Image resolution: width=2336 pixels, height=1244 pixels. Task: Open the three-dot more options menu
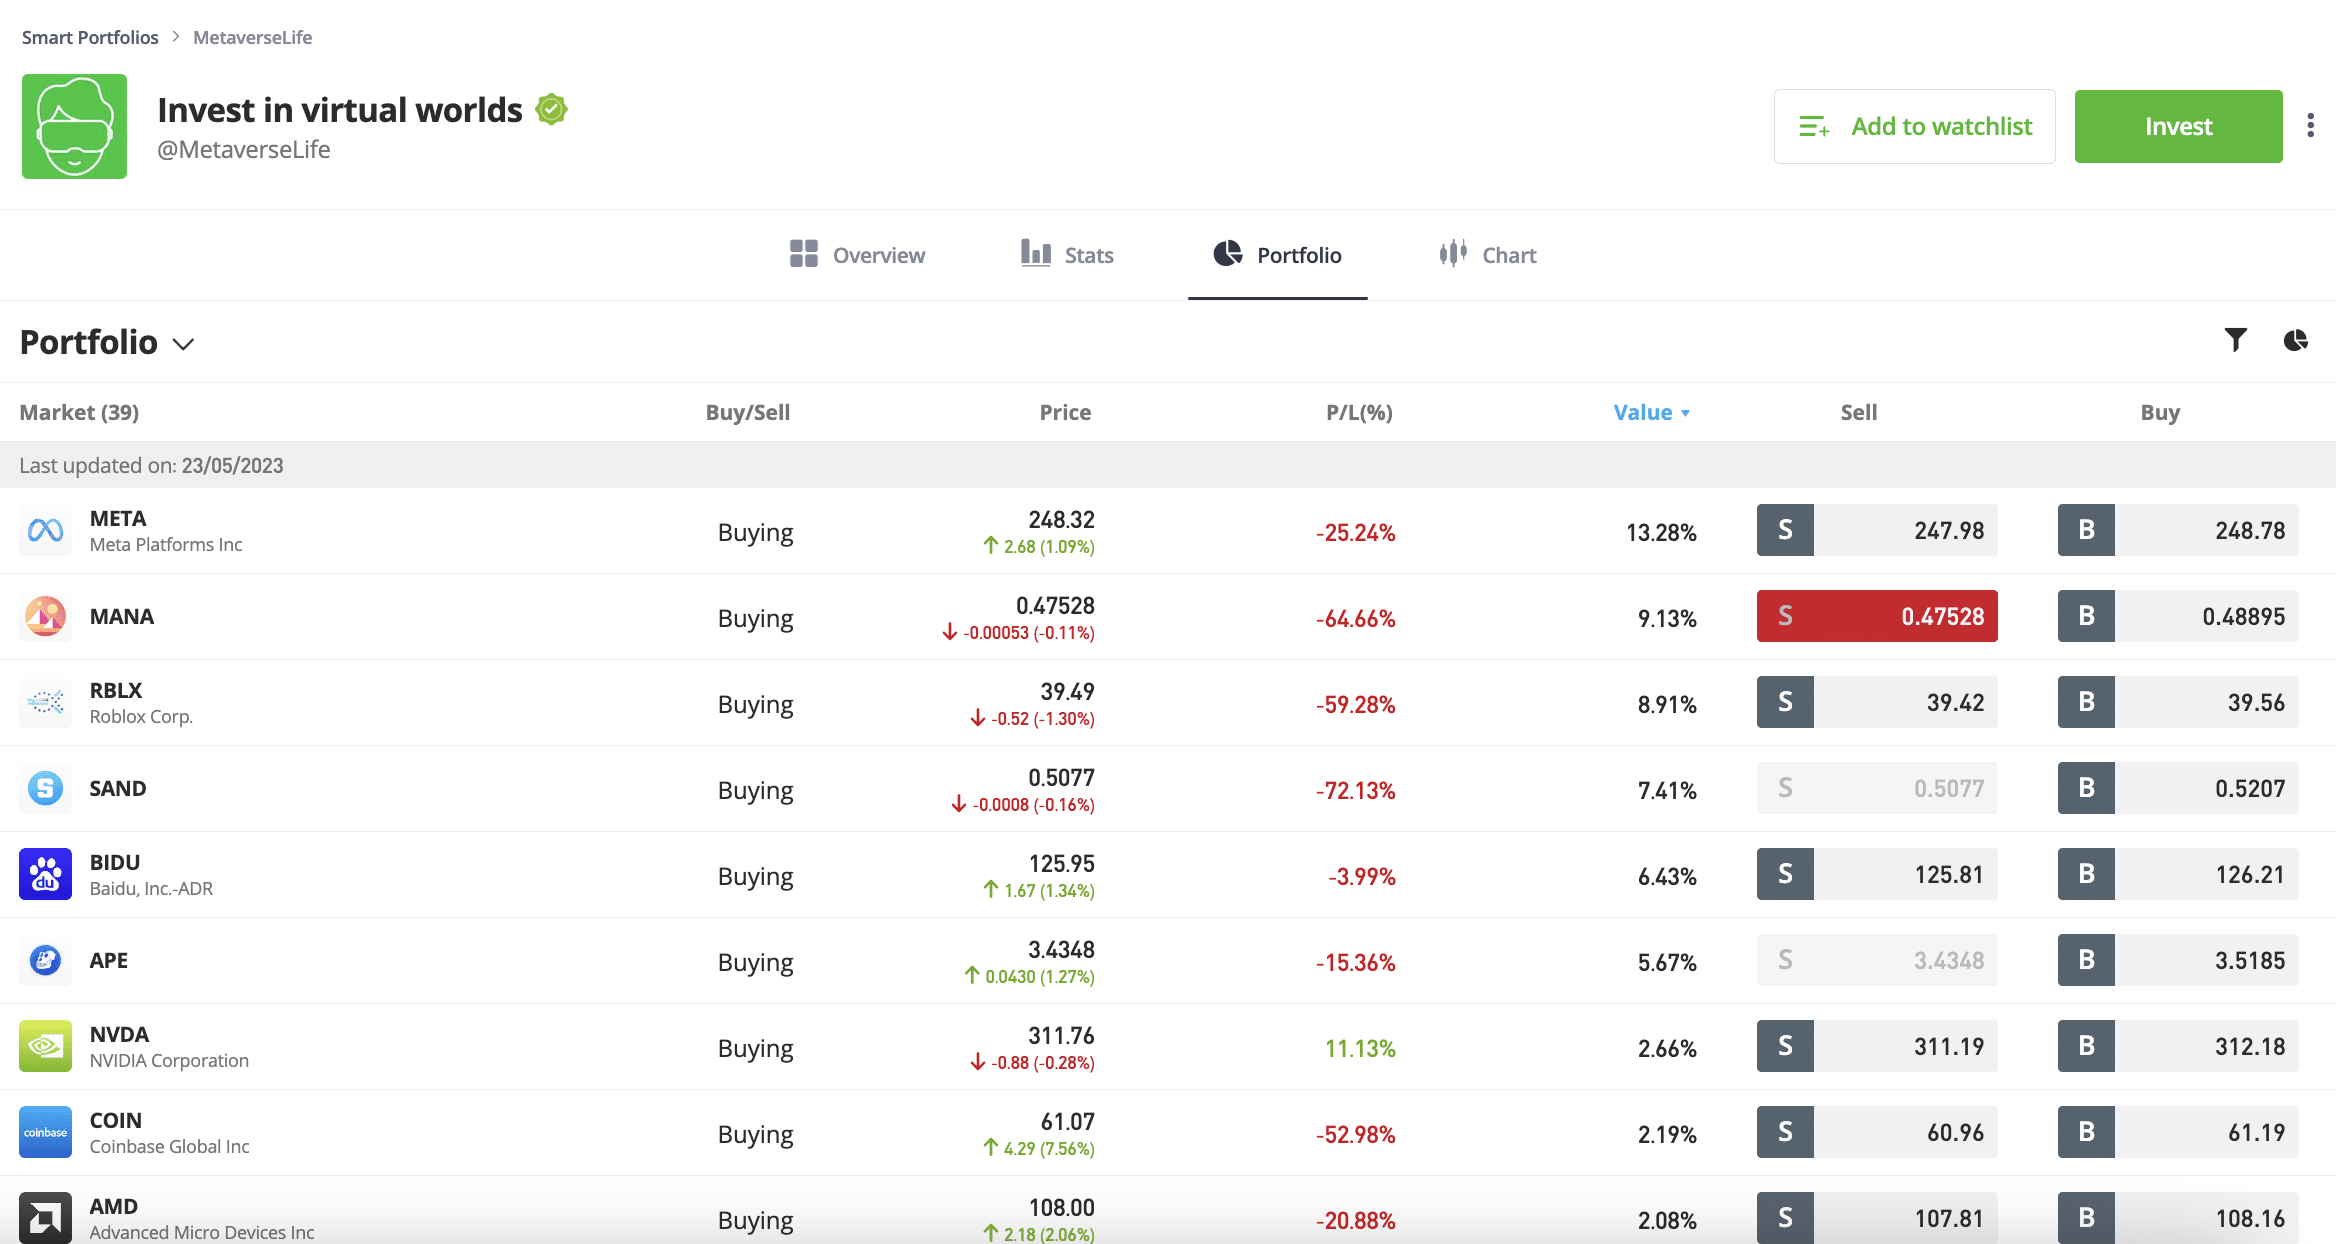[x=2310, y=125]
